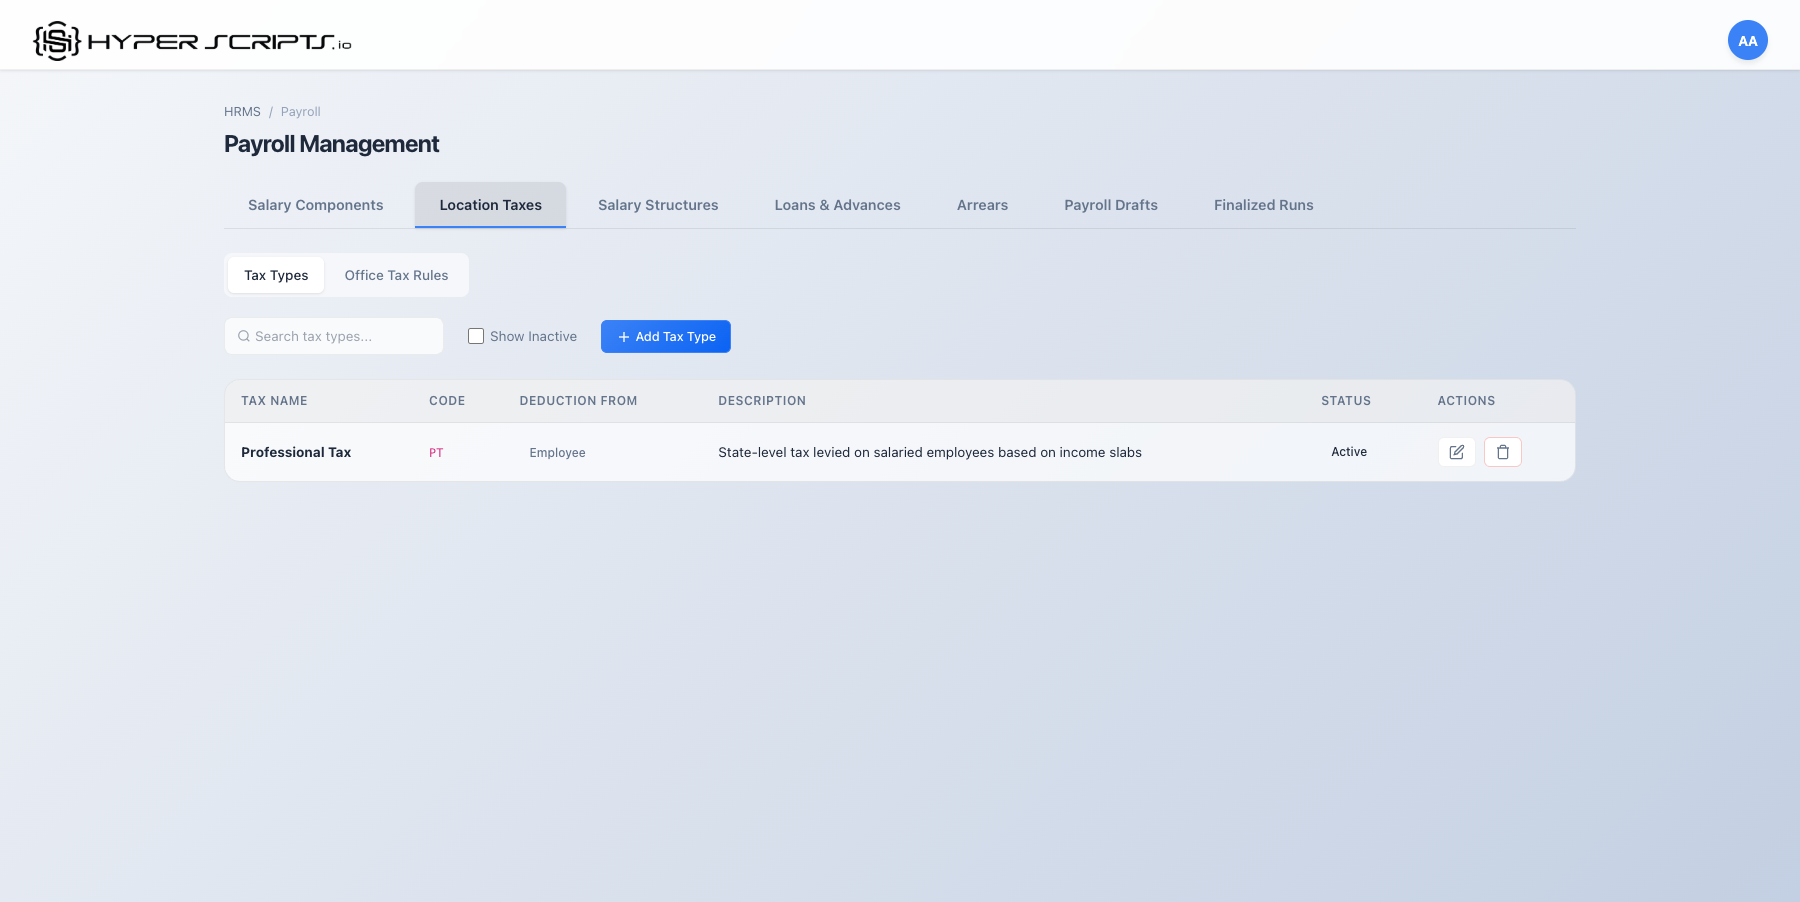Click the pencil edit icon in Actions column
Screen dimensions: 1800x902
coord(1456,452)
